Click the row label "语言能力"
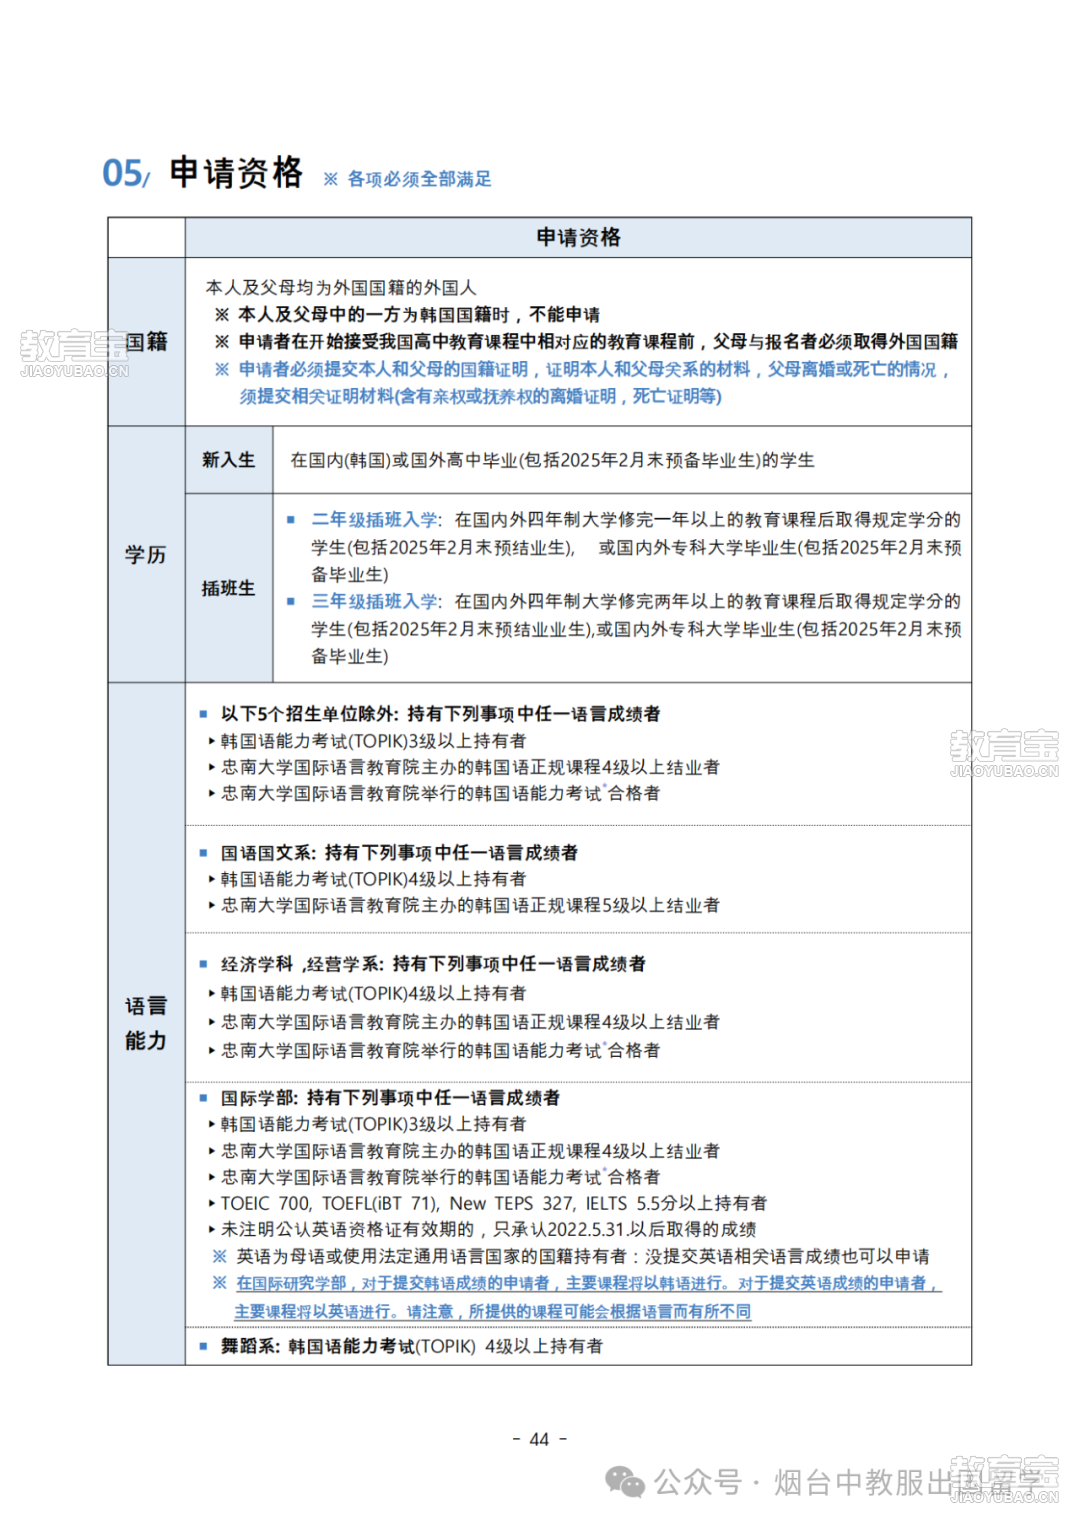The height and width of the screenshot is (1526, 1080). pos(146,1023)
